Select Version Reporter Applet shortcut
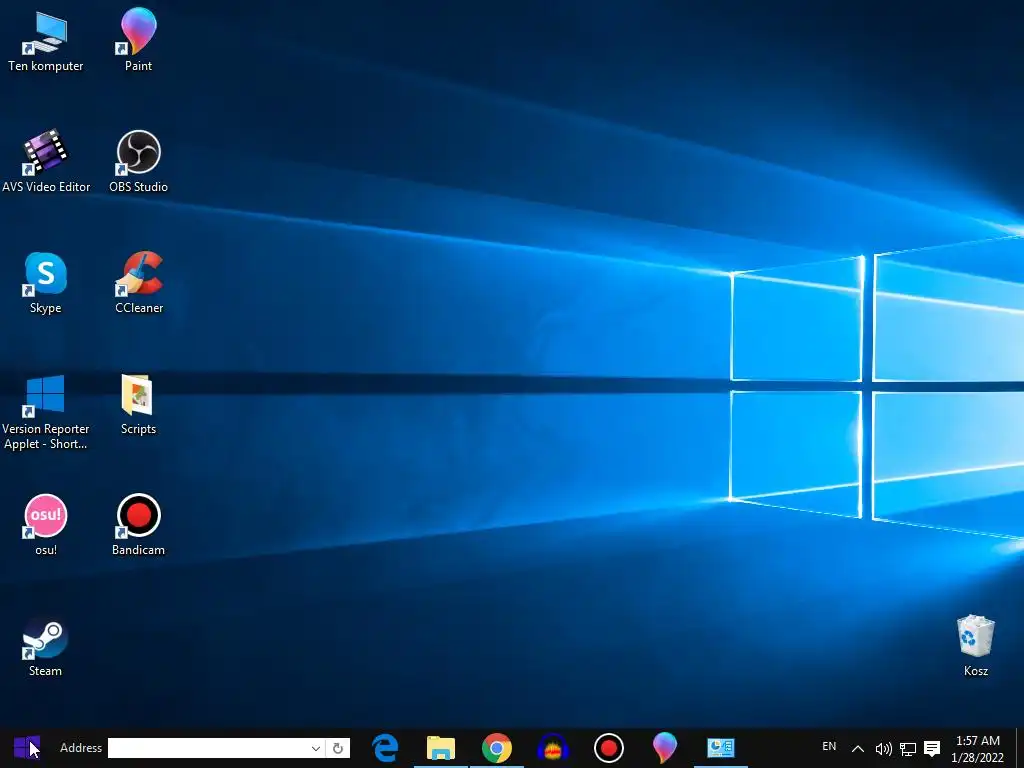Screen dimensions: 1024x768 pyautogui.click(x=46, y=411)
